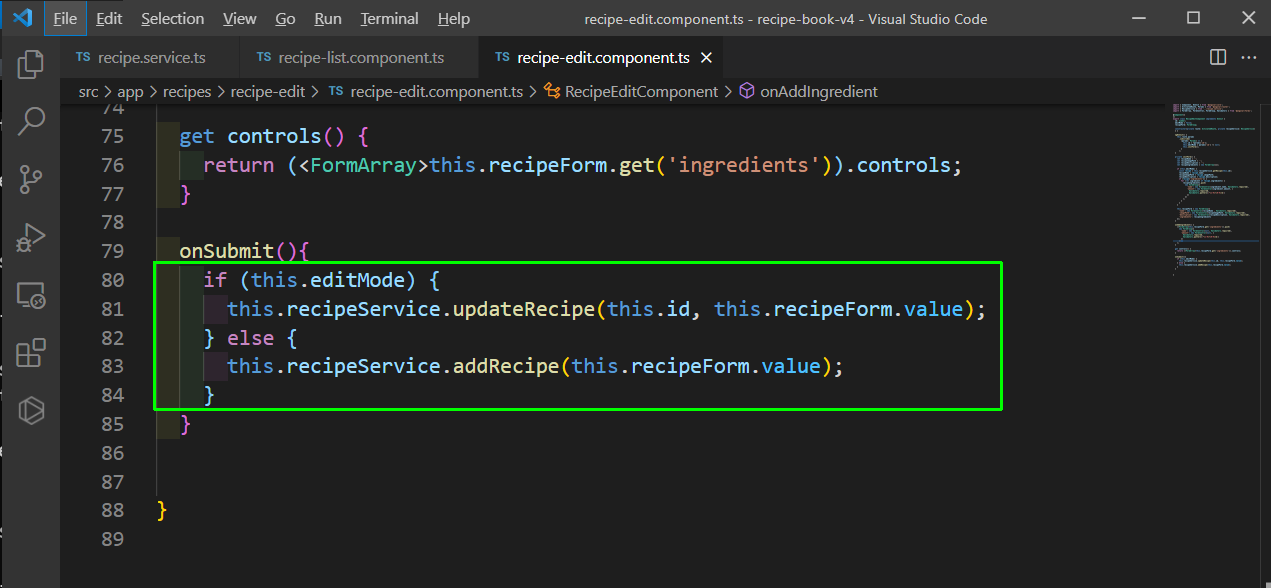Open the Search view in activity bar
The height and width of the screenshot is (588, 1271).
pyautogui.click(x=31, y=121)
